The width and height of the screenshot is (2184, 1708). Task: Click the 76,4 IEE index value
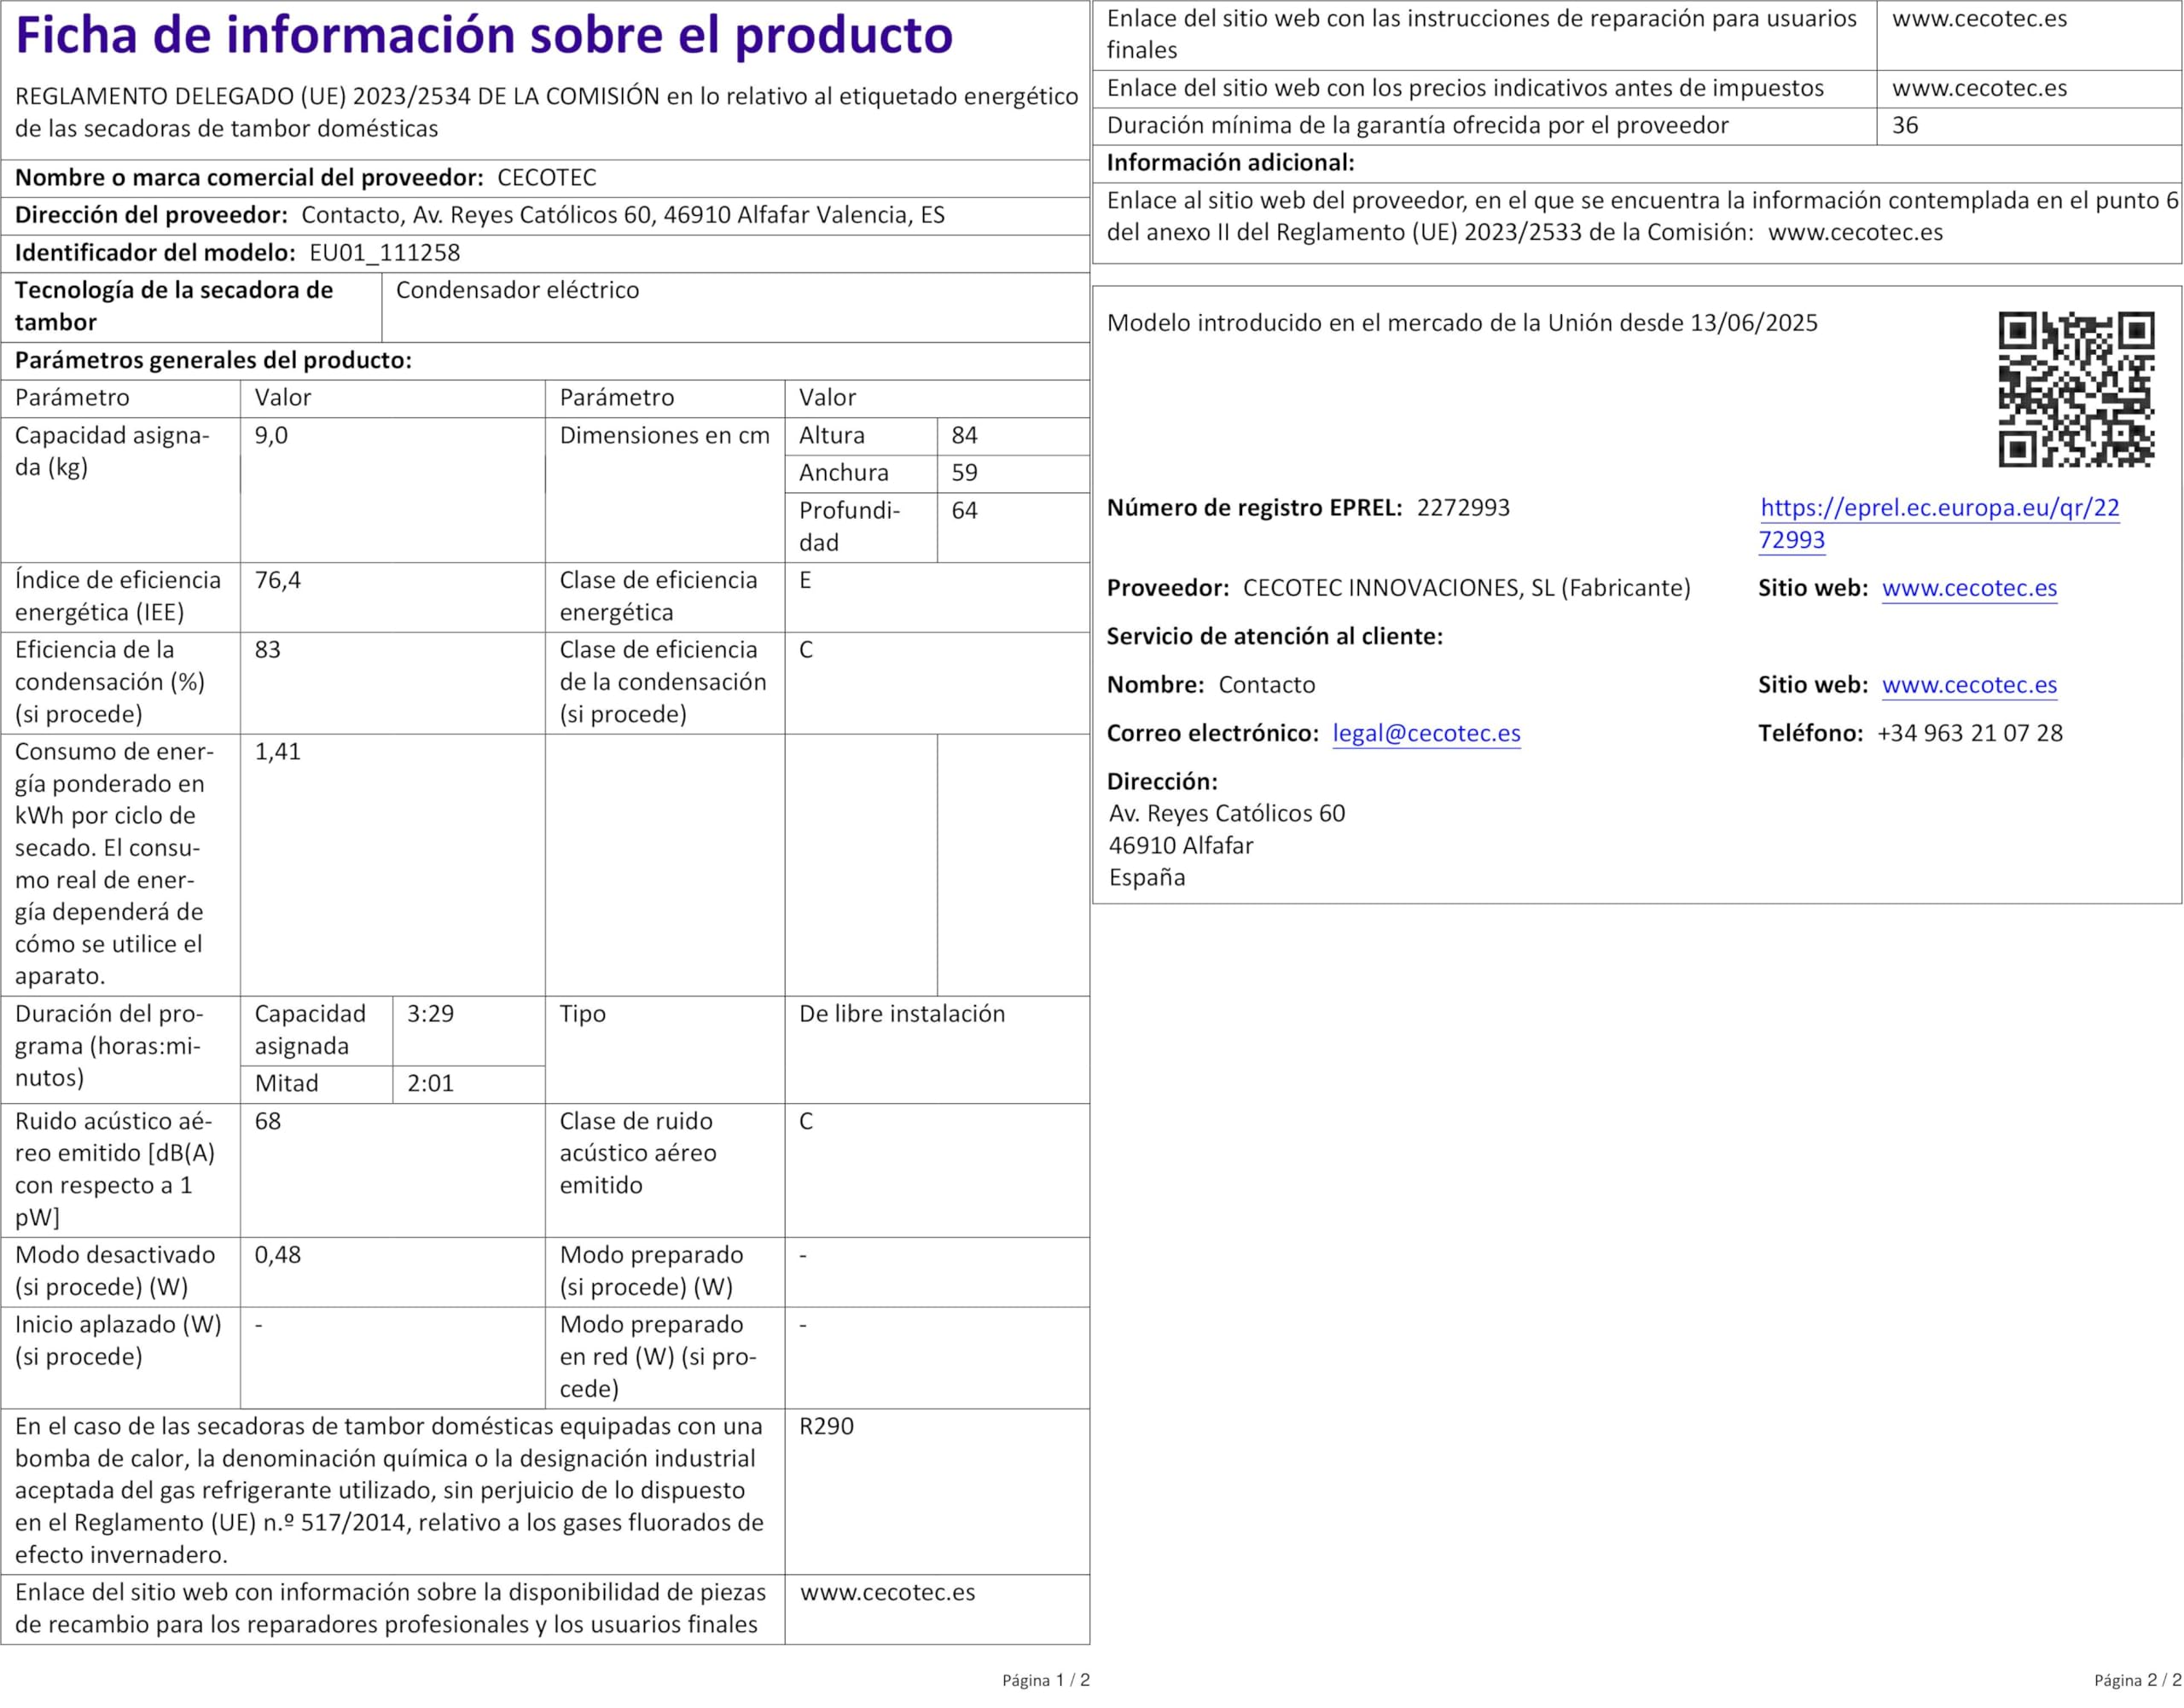277,581
